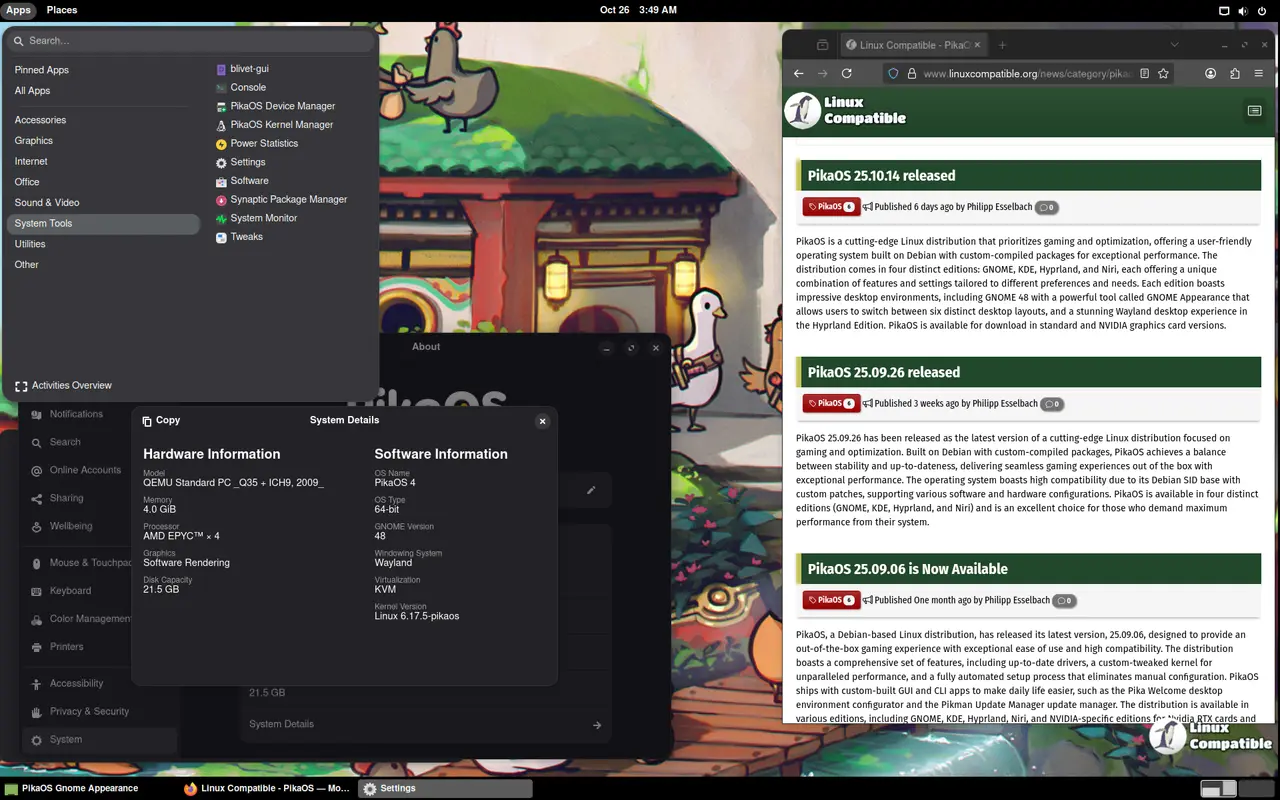The image size is (1280, 800).
Task: Open the Firefox account profile icon
Action: (x=1210, y=73)
